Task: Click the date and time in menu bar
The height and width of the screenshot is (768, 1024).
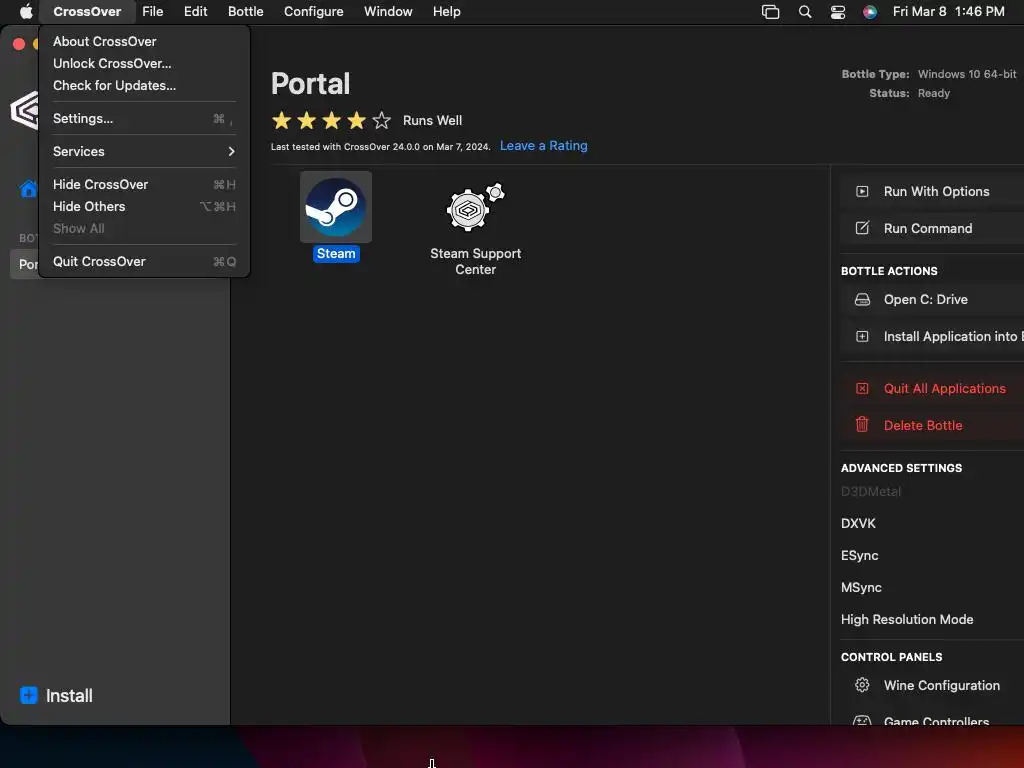Action: point(948,12)
